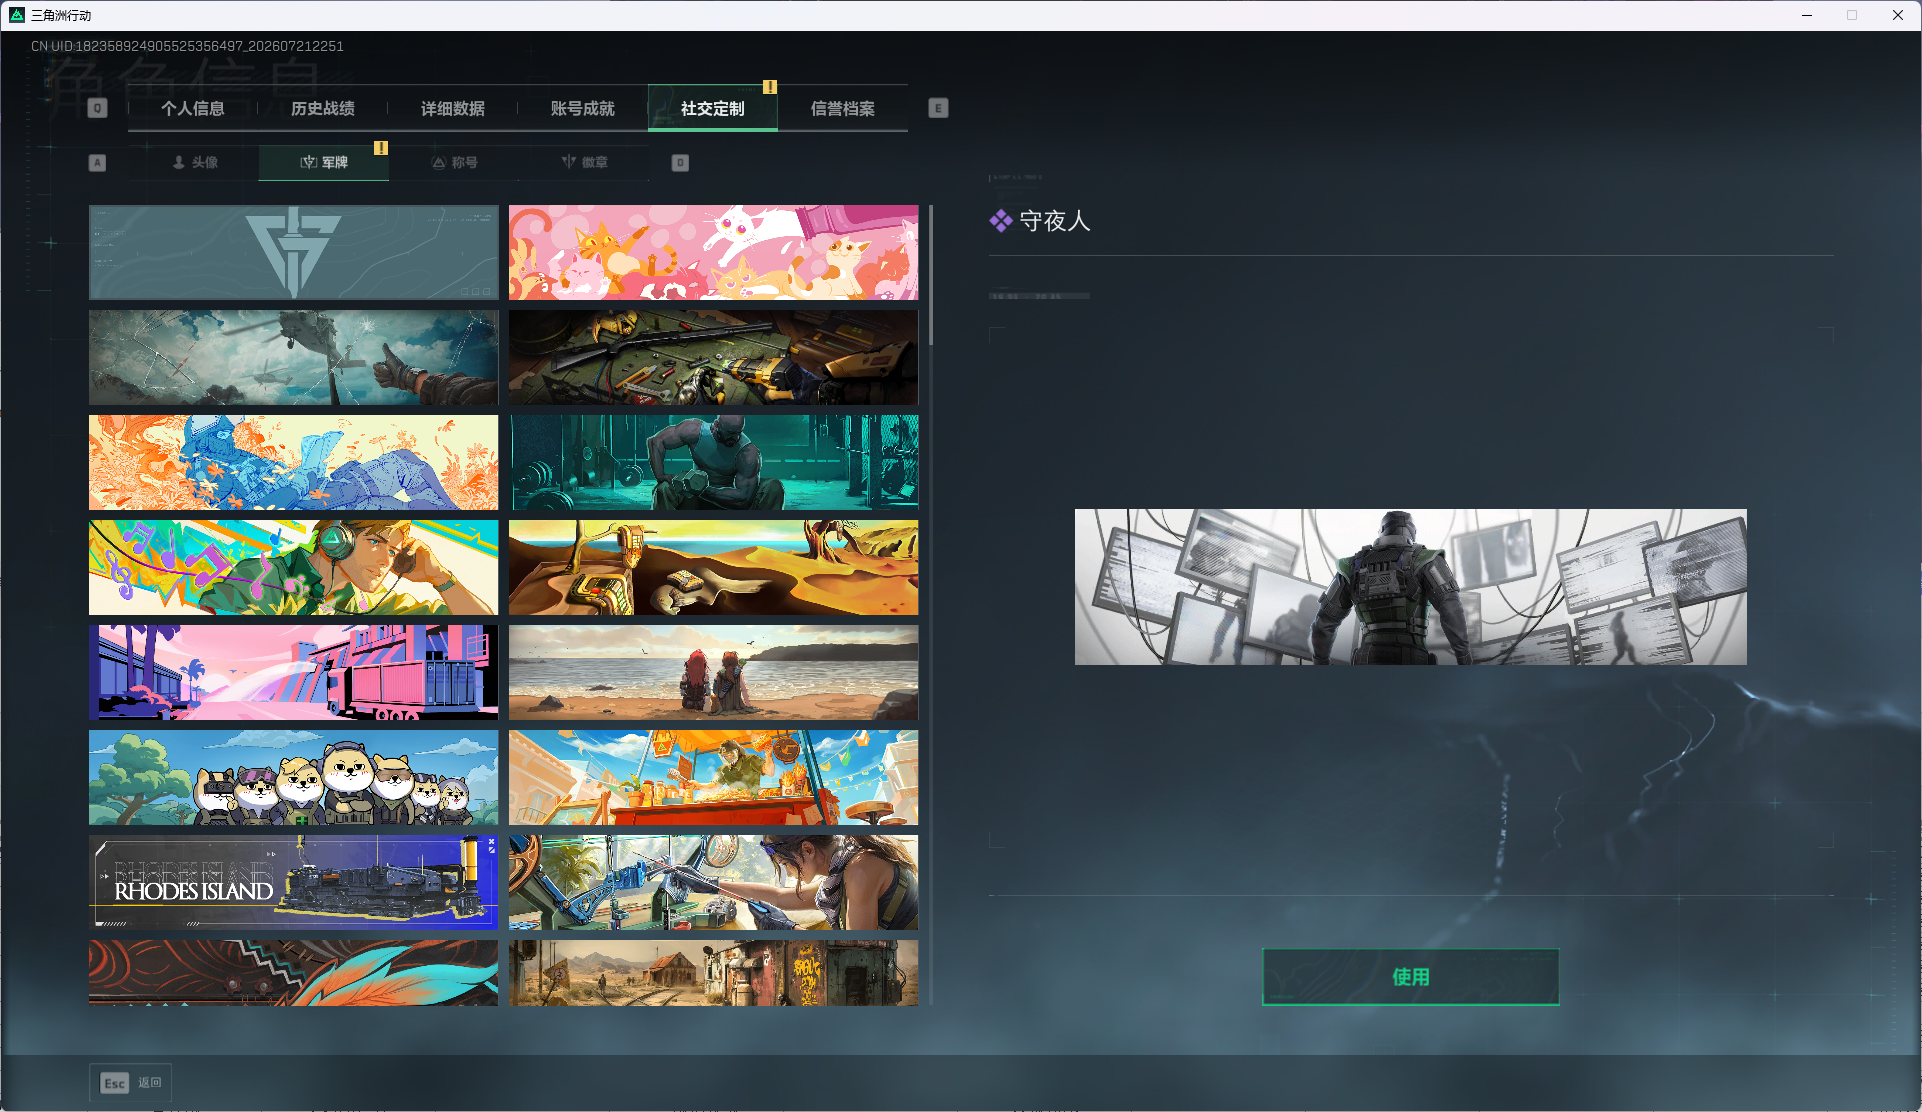Pick the helicopter thumbs-up card

point(293,357)
